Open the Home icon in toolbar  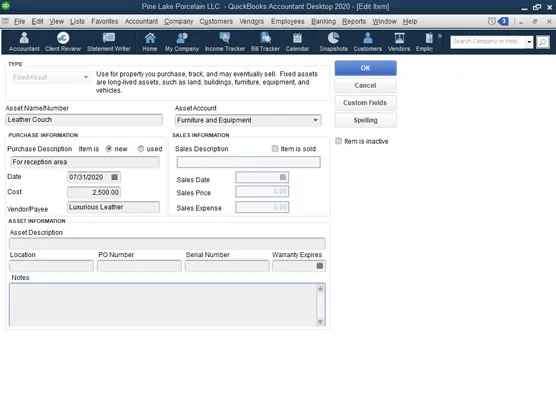pos(150,42)
